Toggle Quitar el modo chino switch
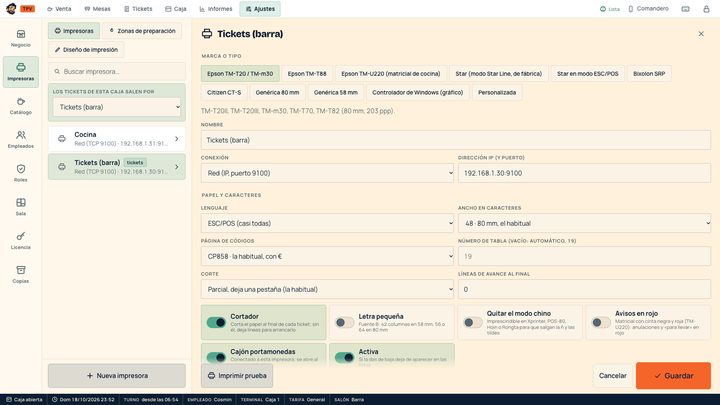 (x=472, y=322)
